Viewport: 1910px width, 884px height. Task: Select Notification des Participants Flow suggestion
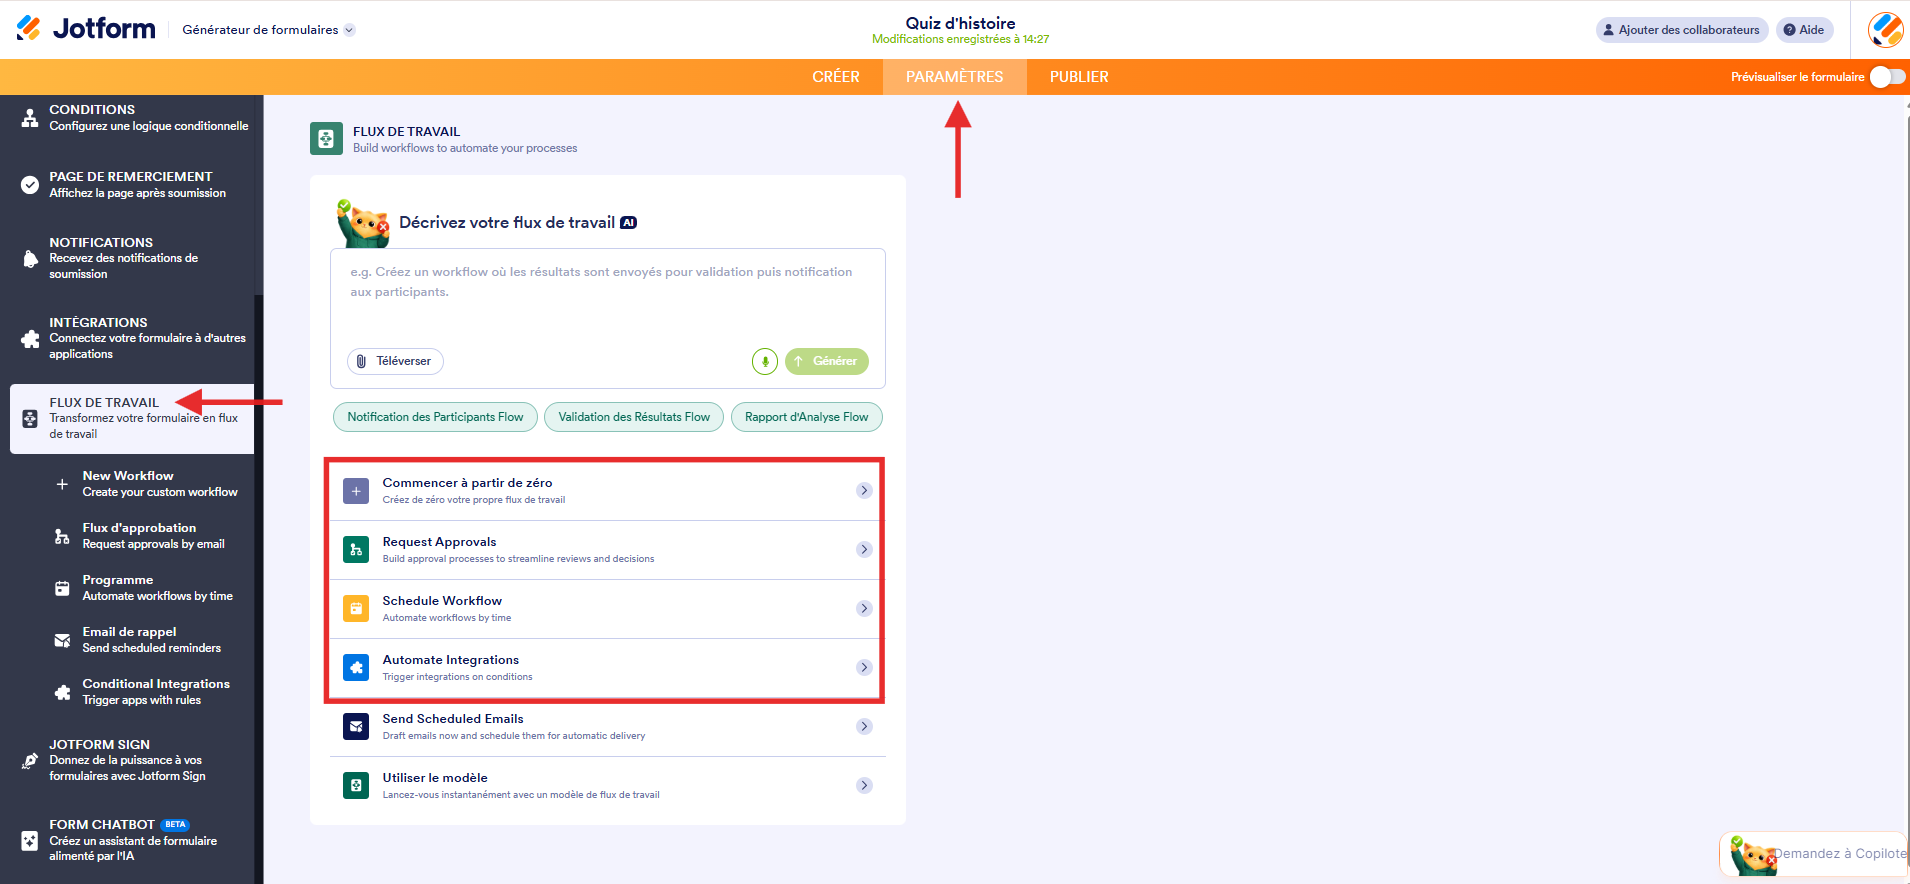tap(435, 417)
